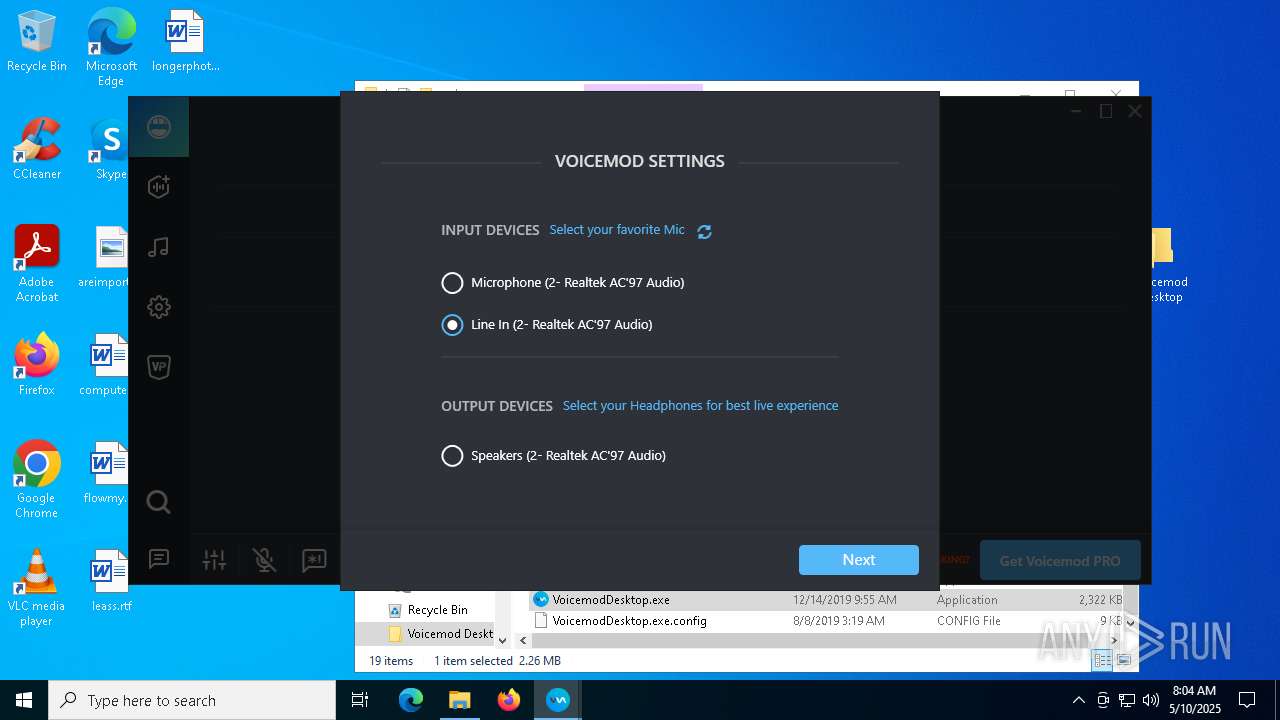Open Recycle Bin in Explorer navigation pane
Viewport: 1280px width, 720px height.
427,610
